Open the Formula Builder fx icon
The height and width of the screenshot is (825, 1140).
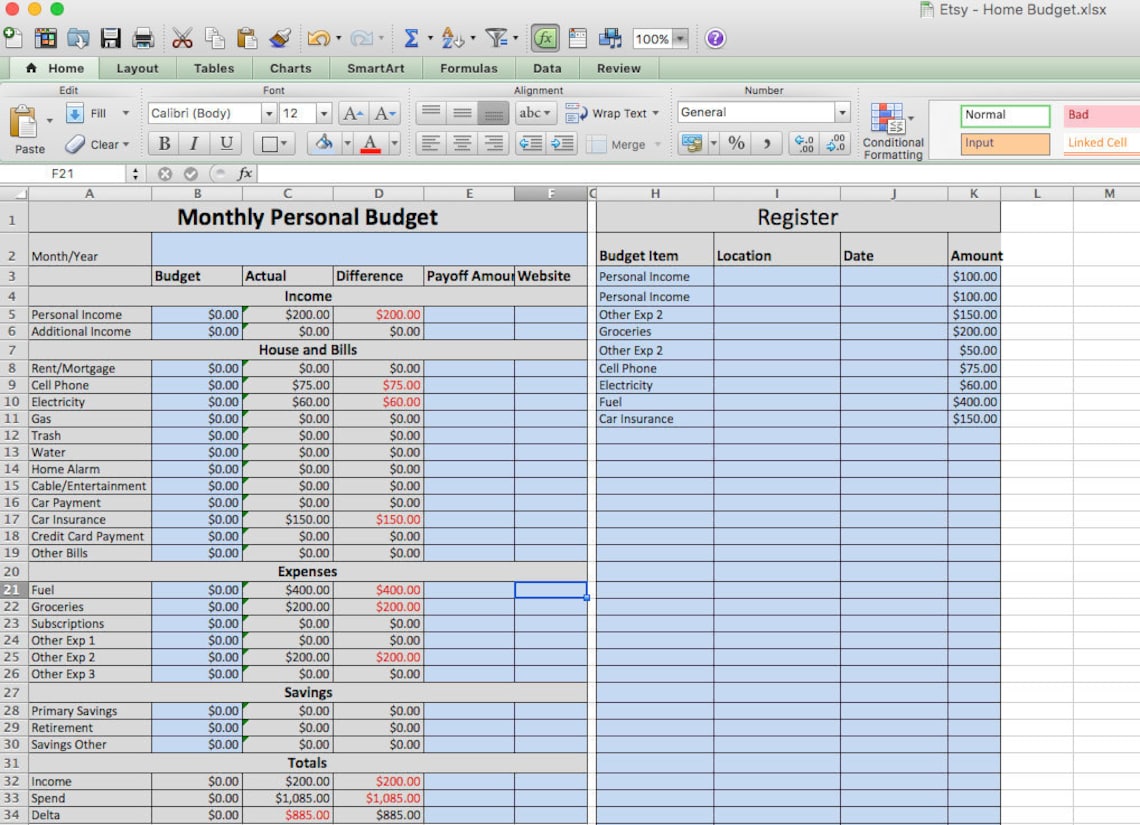tap(546, 38)
